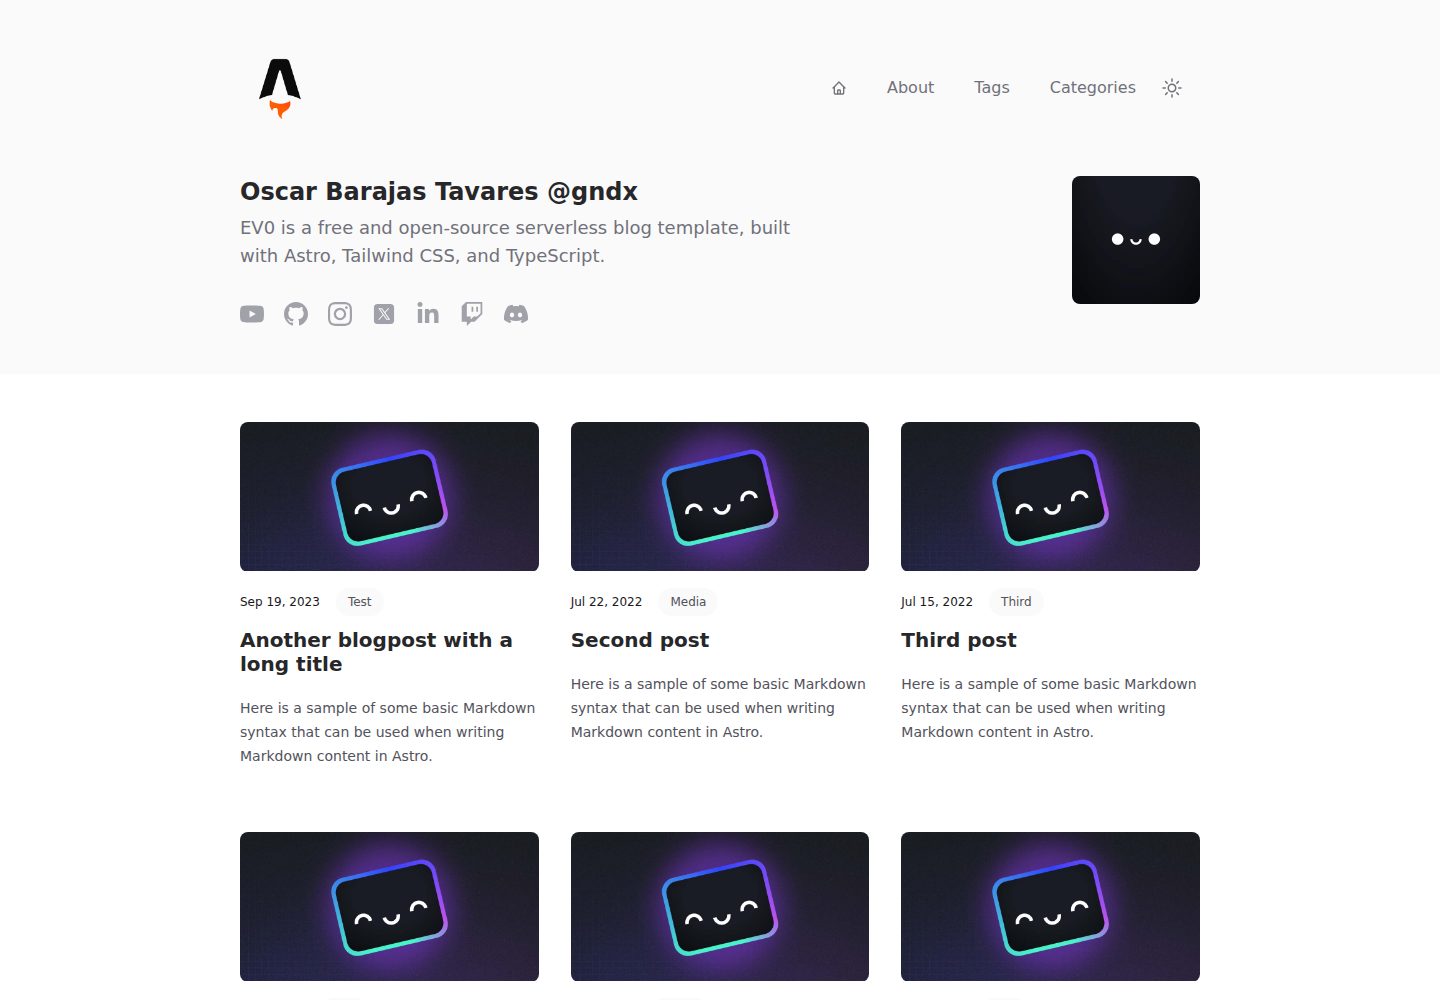Open the X (Twitter) icon
Image resolution: width=1440 pixels, height=1000 pixels.
384,314
